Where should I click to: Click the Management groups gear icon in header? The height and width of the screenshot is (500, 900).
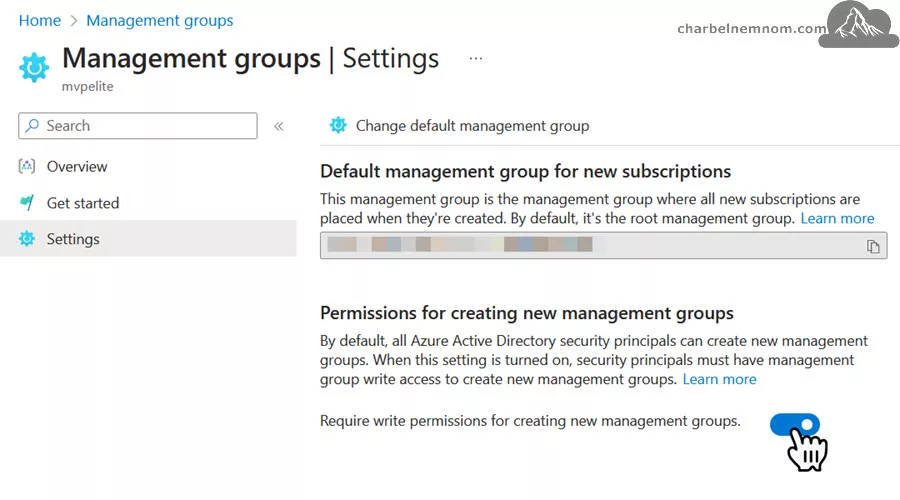(x=34, y=67)
